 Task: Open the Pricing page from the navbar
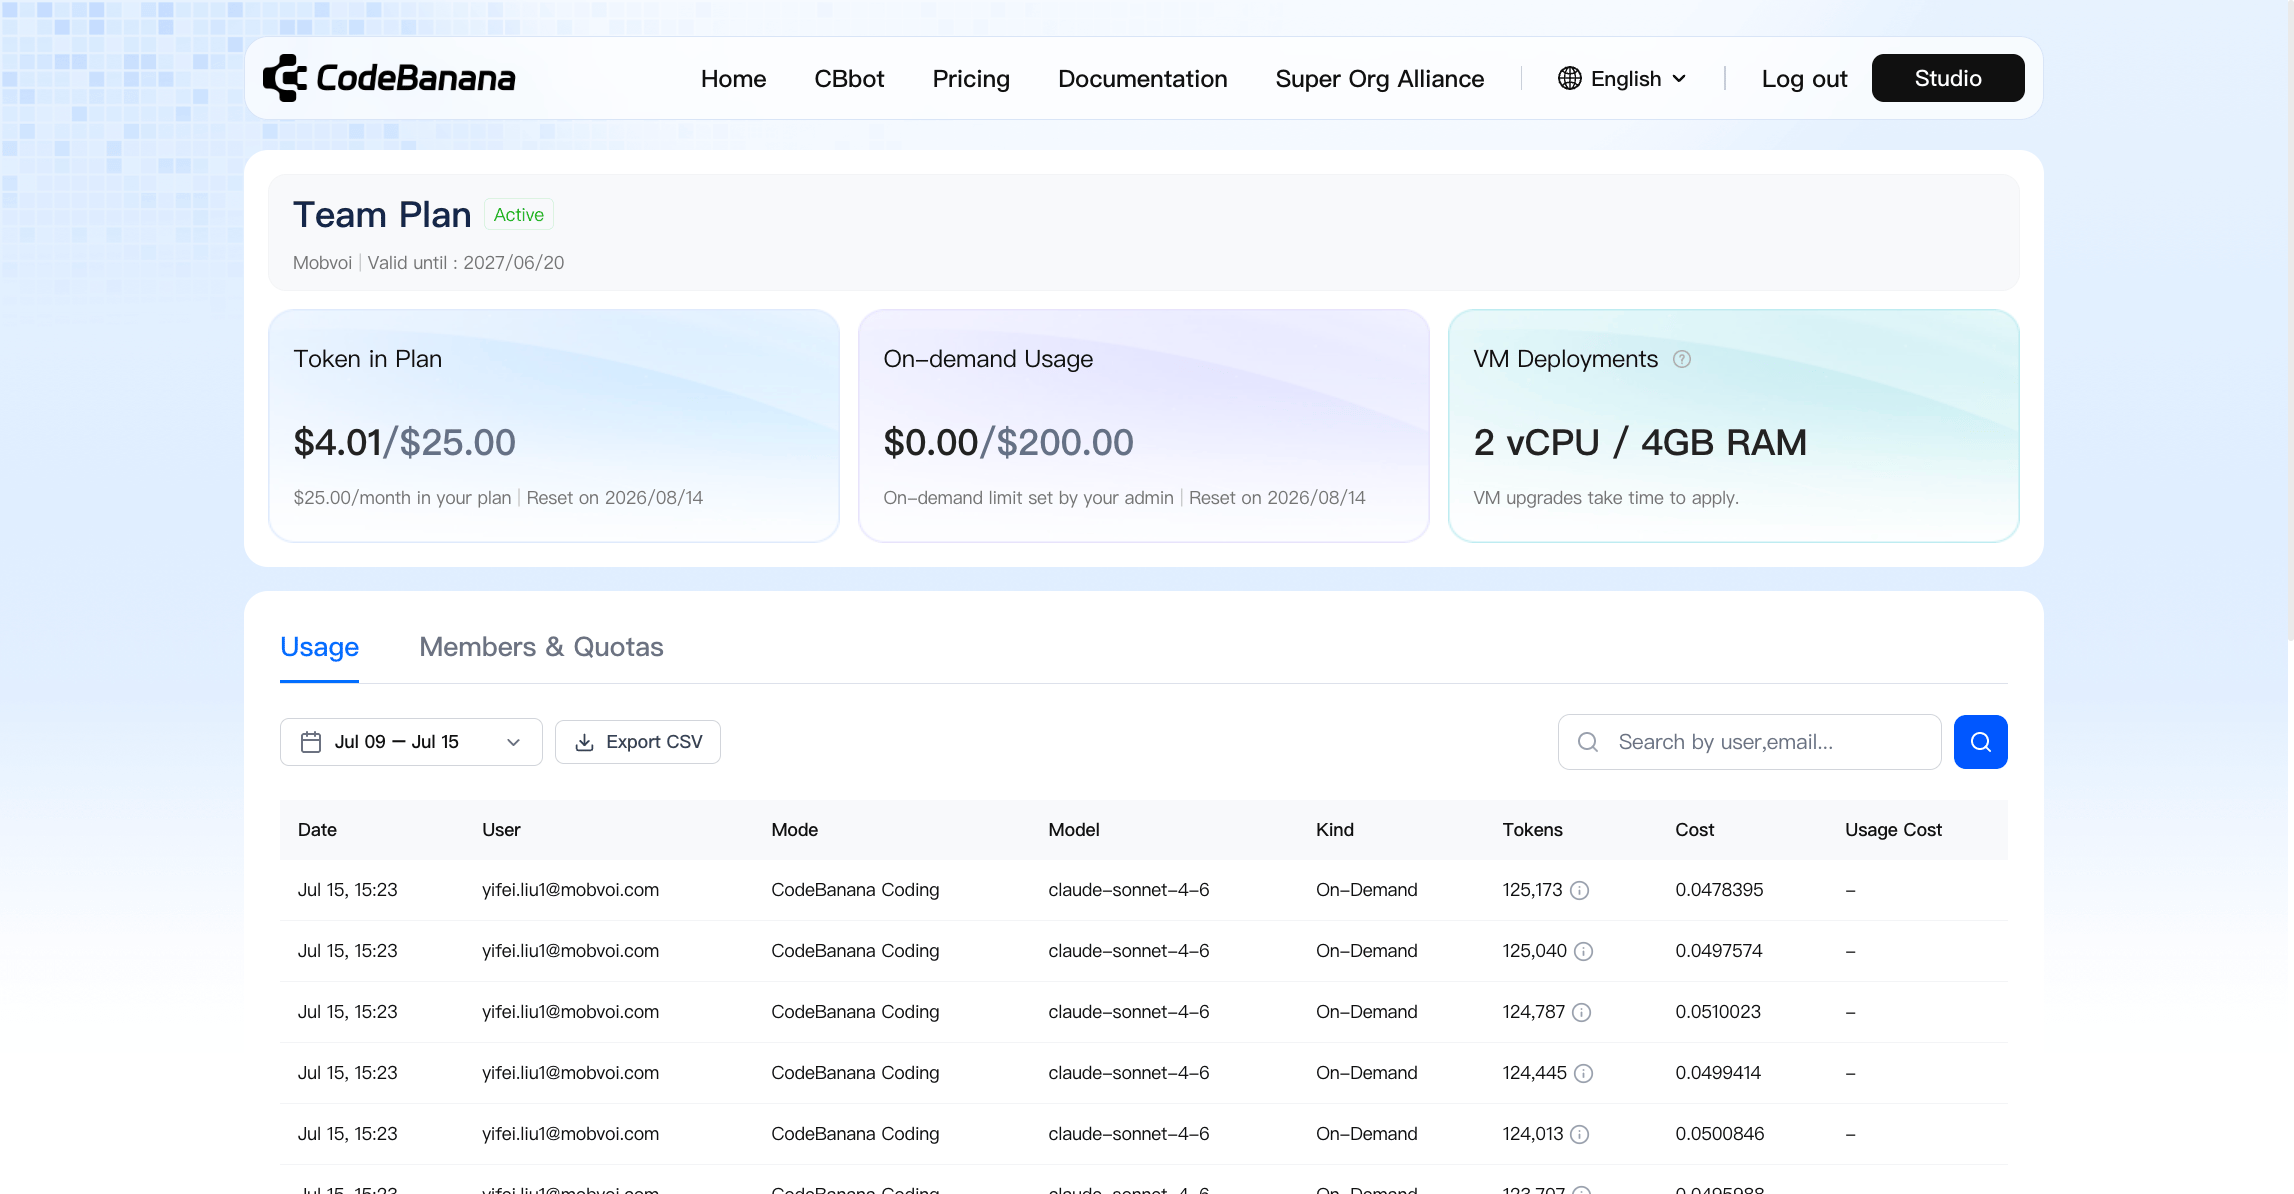click(971, 78)
